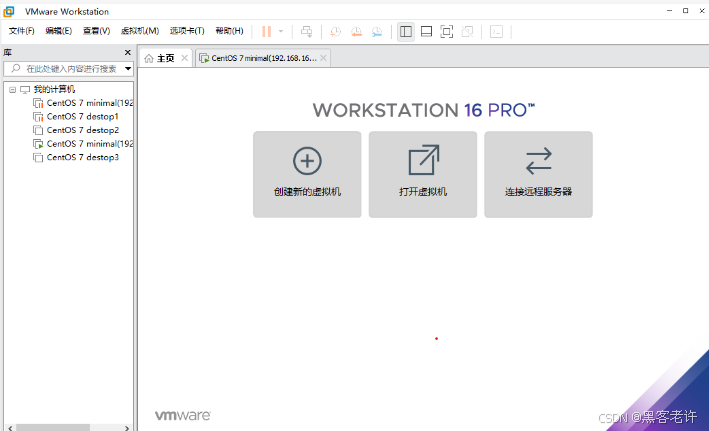This screenshot has height=431, width=709.
Task: Open the library search dropdown arrow
Action: pyautogui.click(x=128, y=69)
